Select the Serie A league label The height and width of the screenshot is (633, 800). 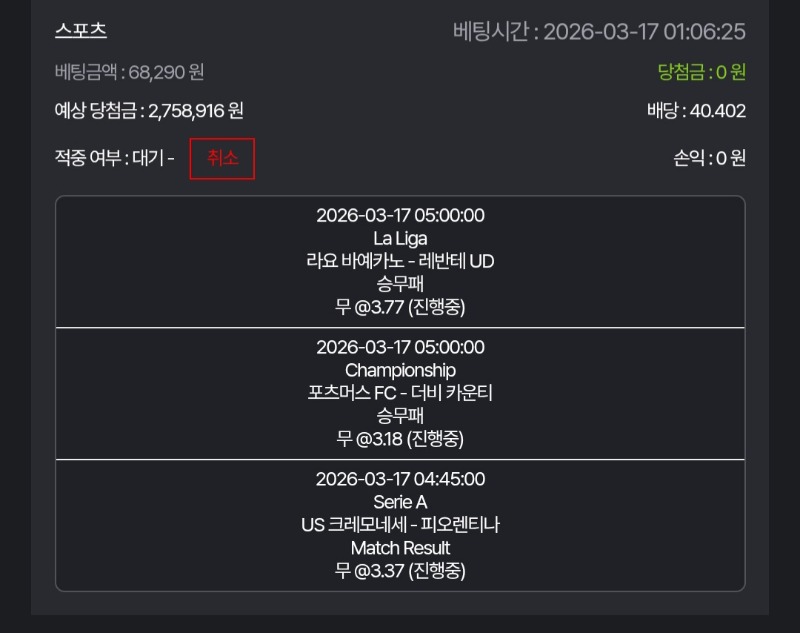tap(400, 502)
